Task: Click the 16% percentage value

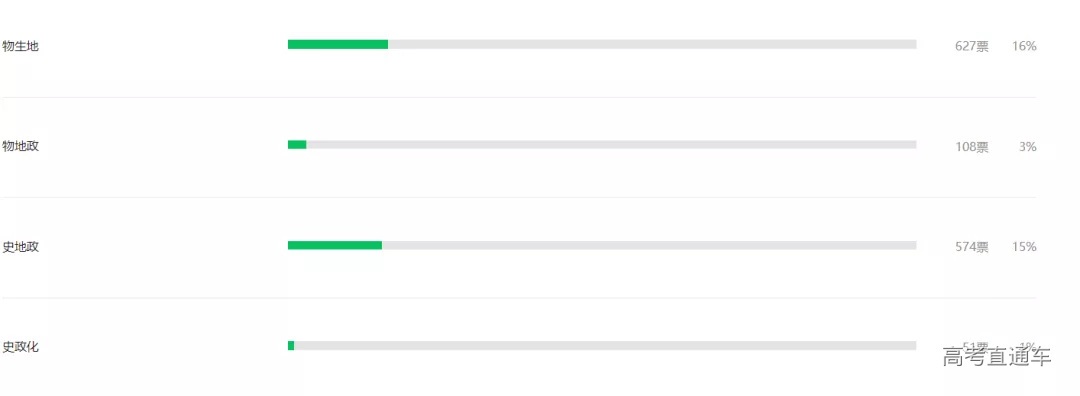Action: tap(1024, 46)
